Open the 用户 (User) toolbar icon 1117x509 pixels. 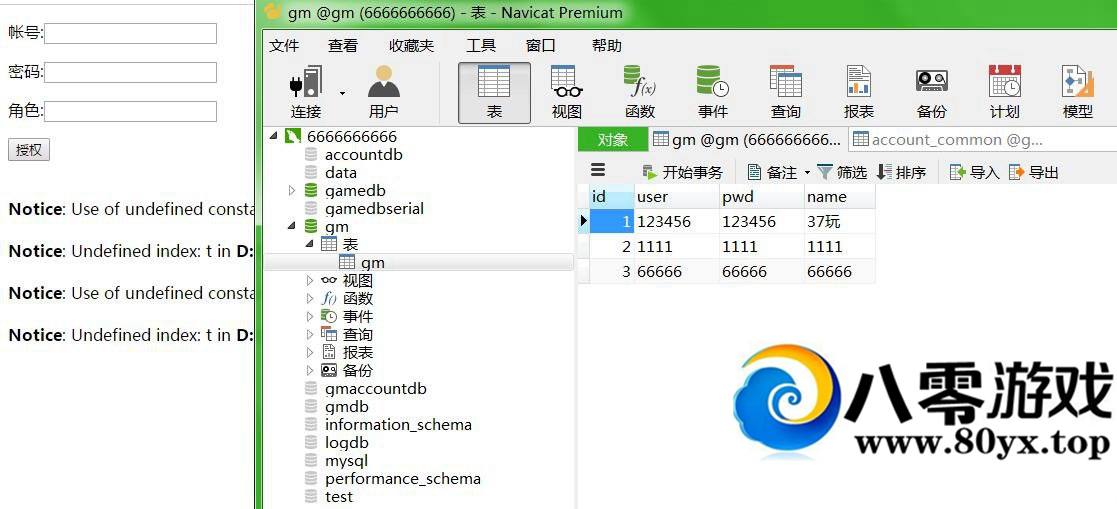click(x=383, y=92)
